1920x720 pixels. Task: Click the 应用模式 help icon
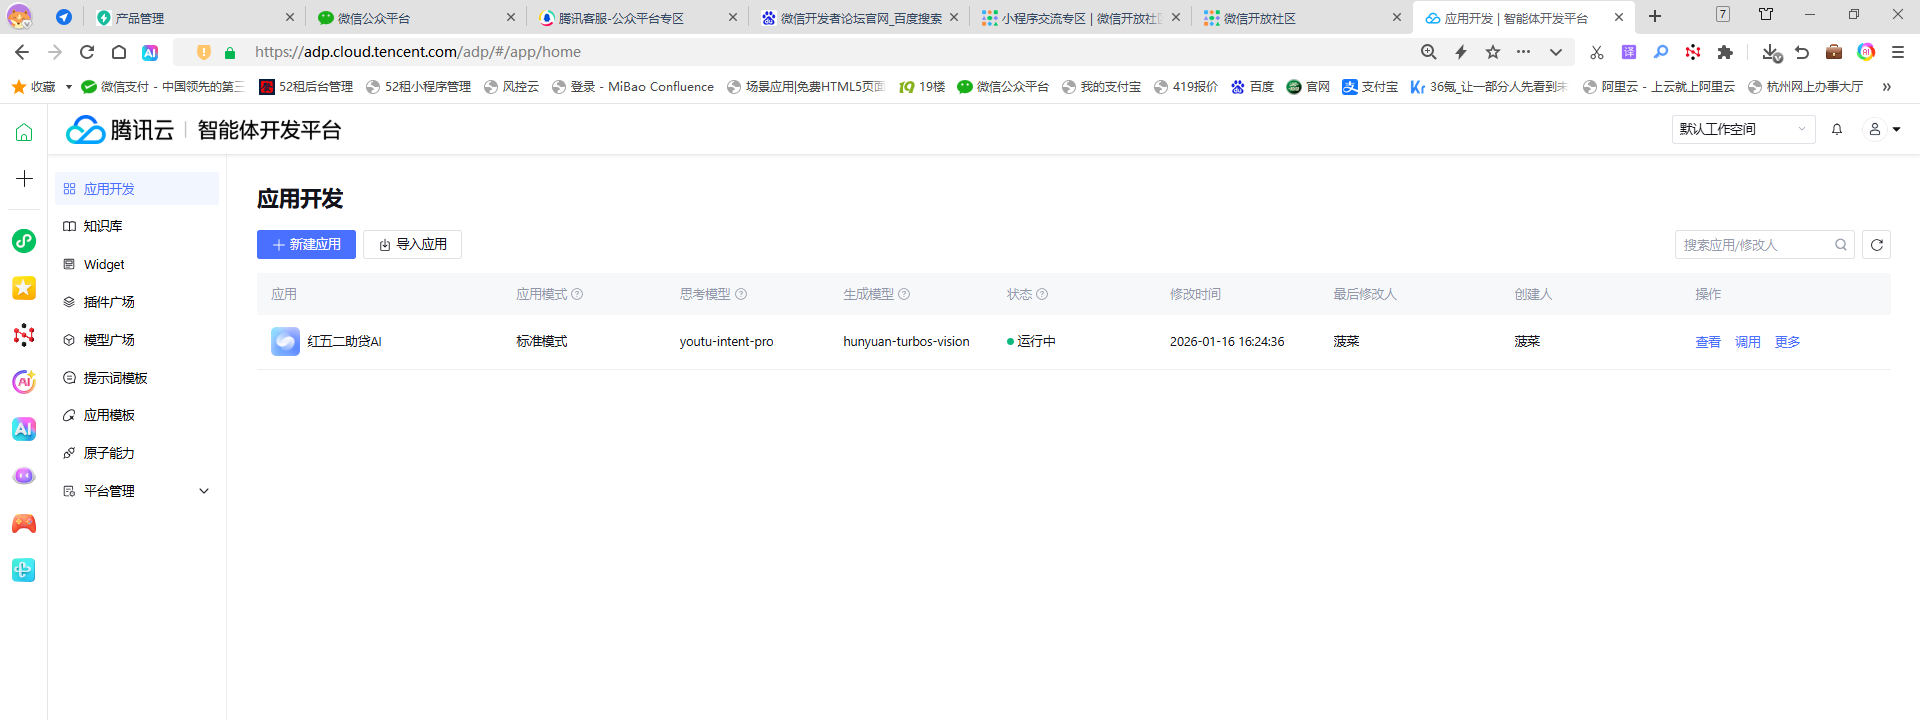click(577, 294)
